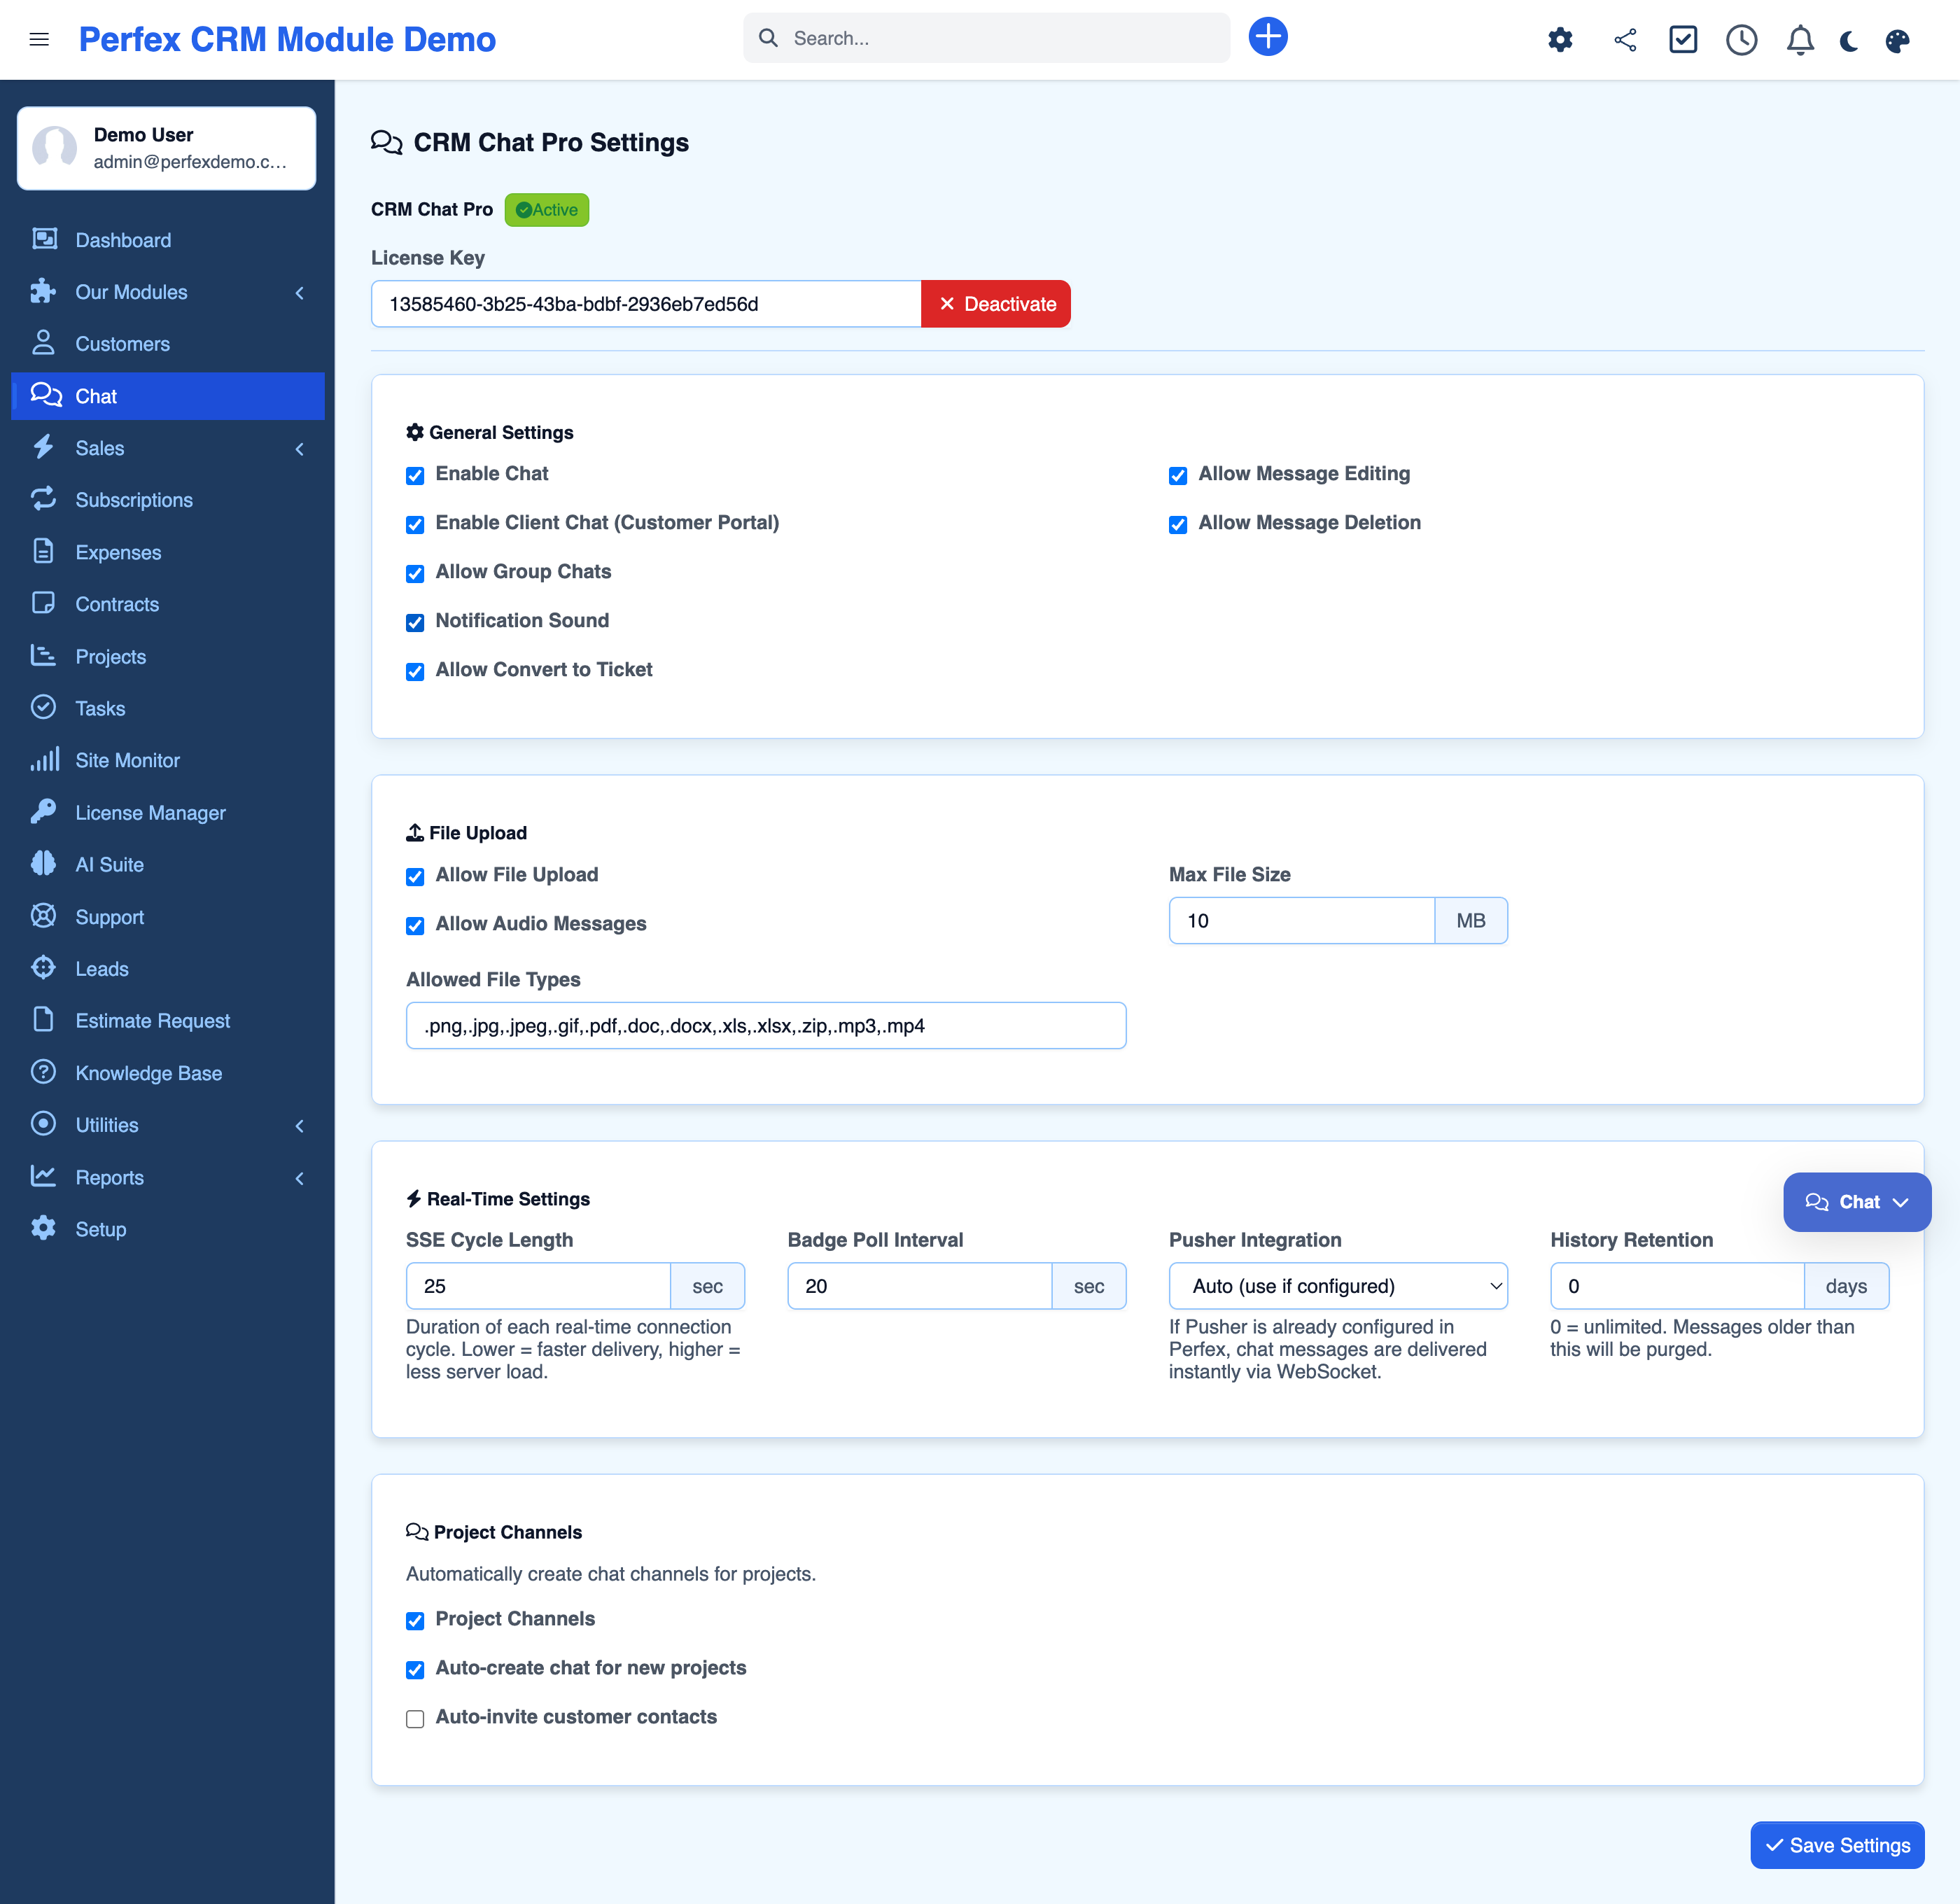Open the checkbox todo icon in header

click(x=1683, y=39)
